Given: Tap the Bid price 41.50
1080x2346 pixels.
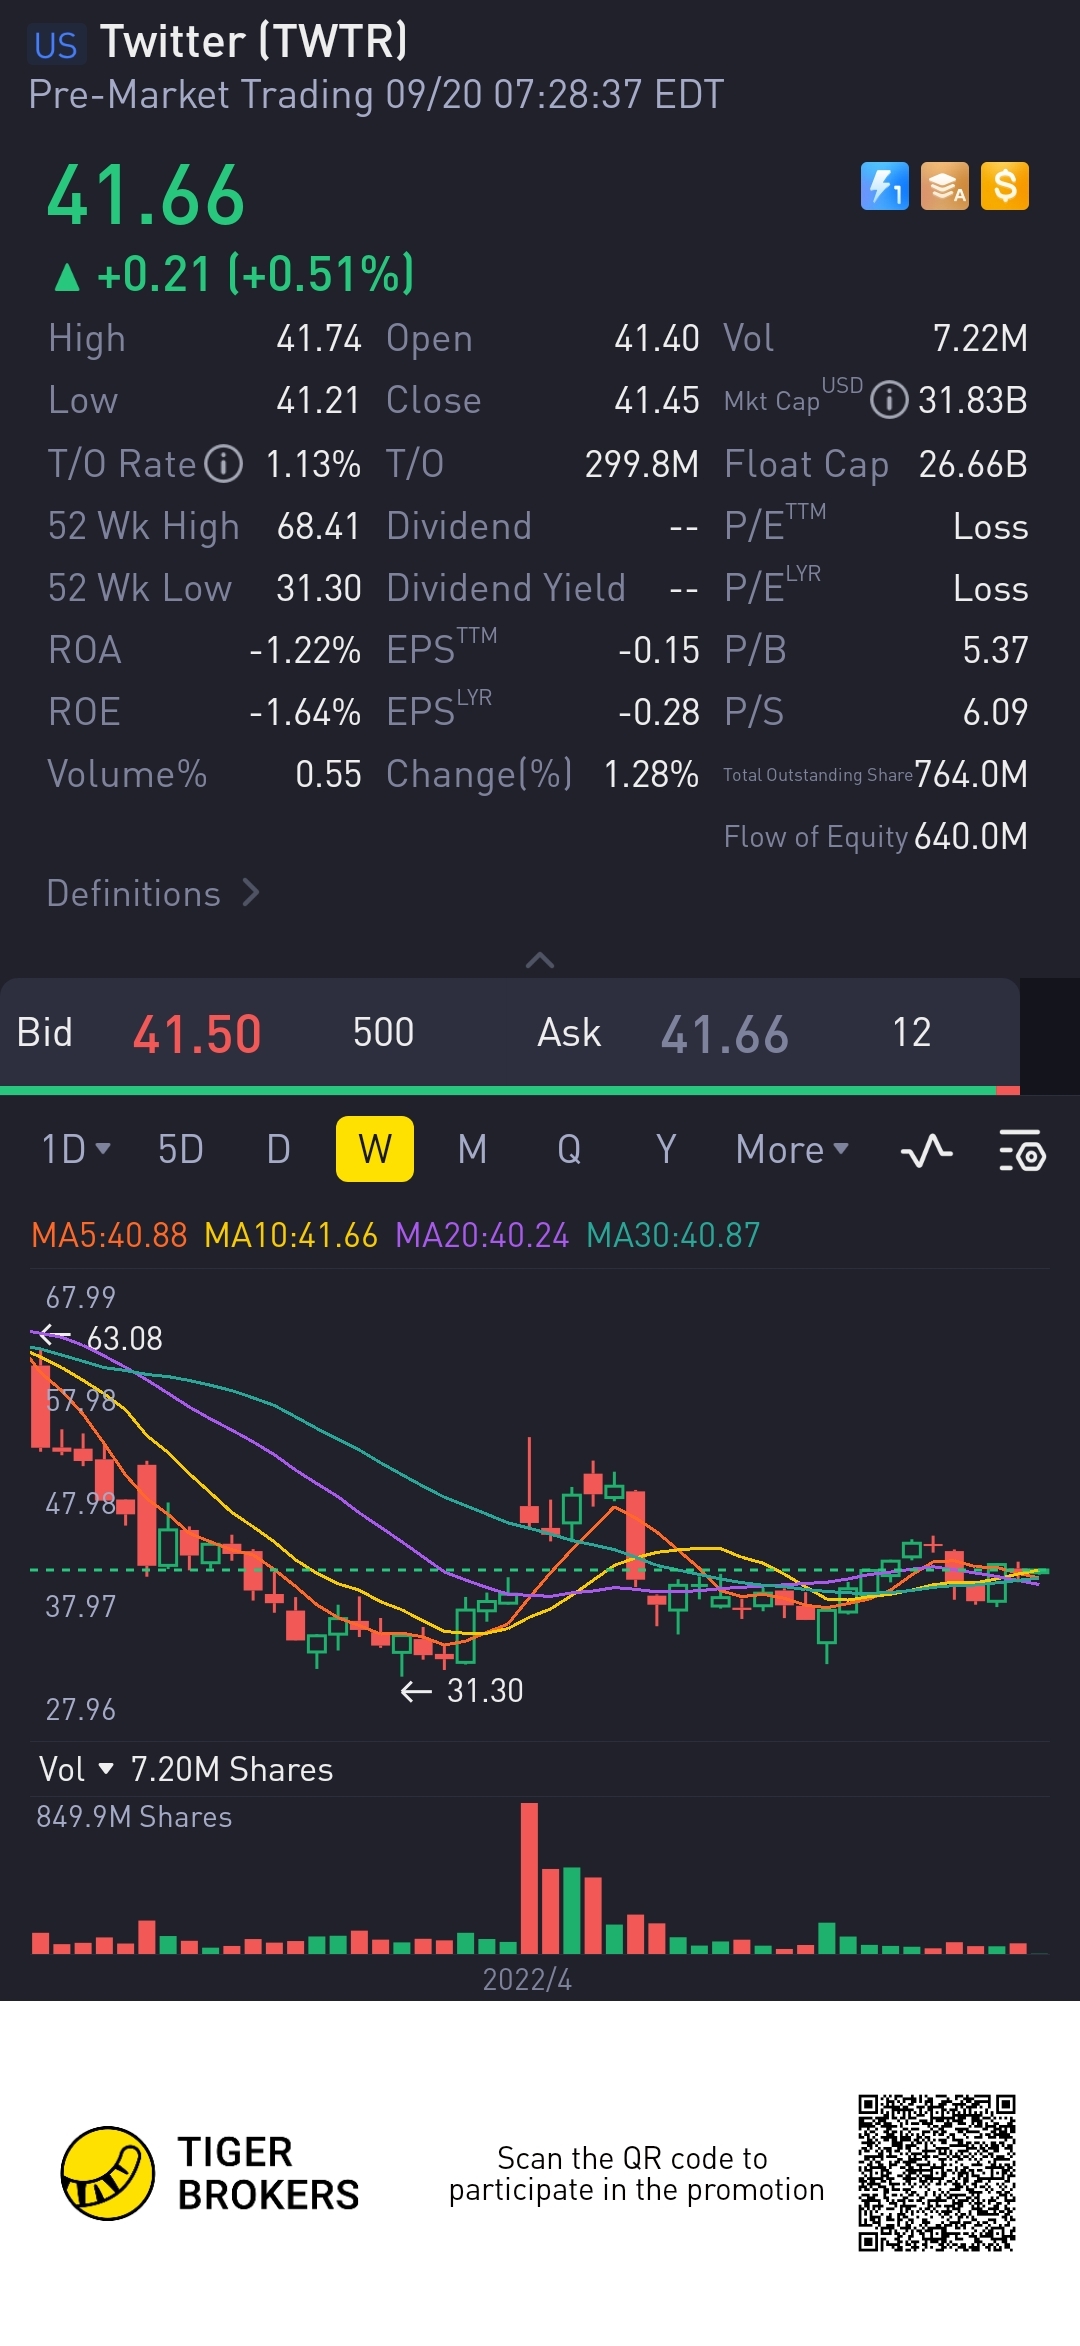Looking at the screenshot, I should 197,1034.
